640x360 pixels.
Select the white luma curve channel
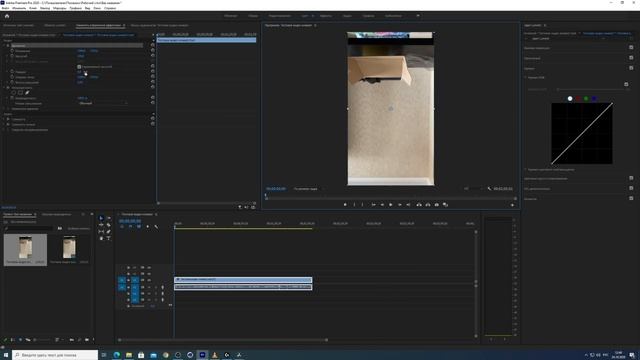(570, 98)
